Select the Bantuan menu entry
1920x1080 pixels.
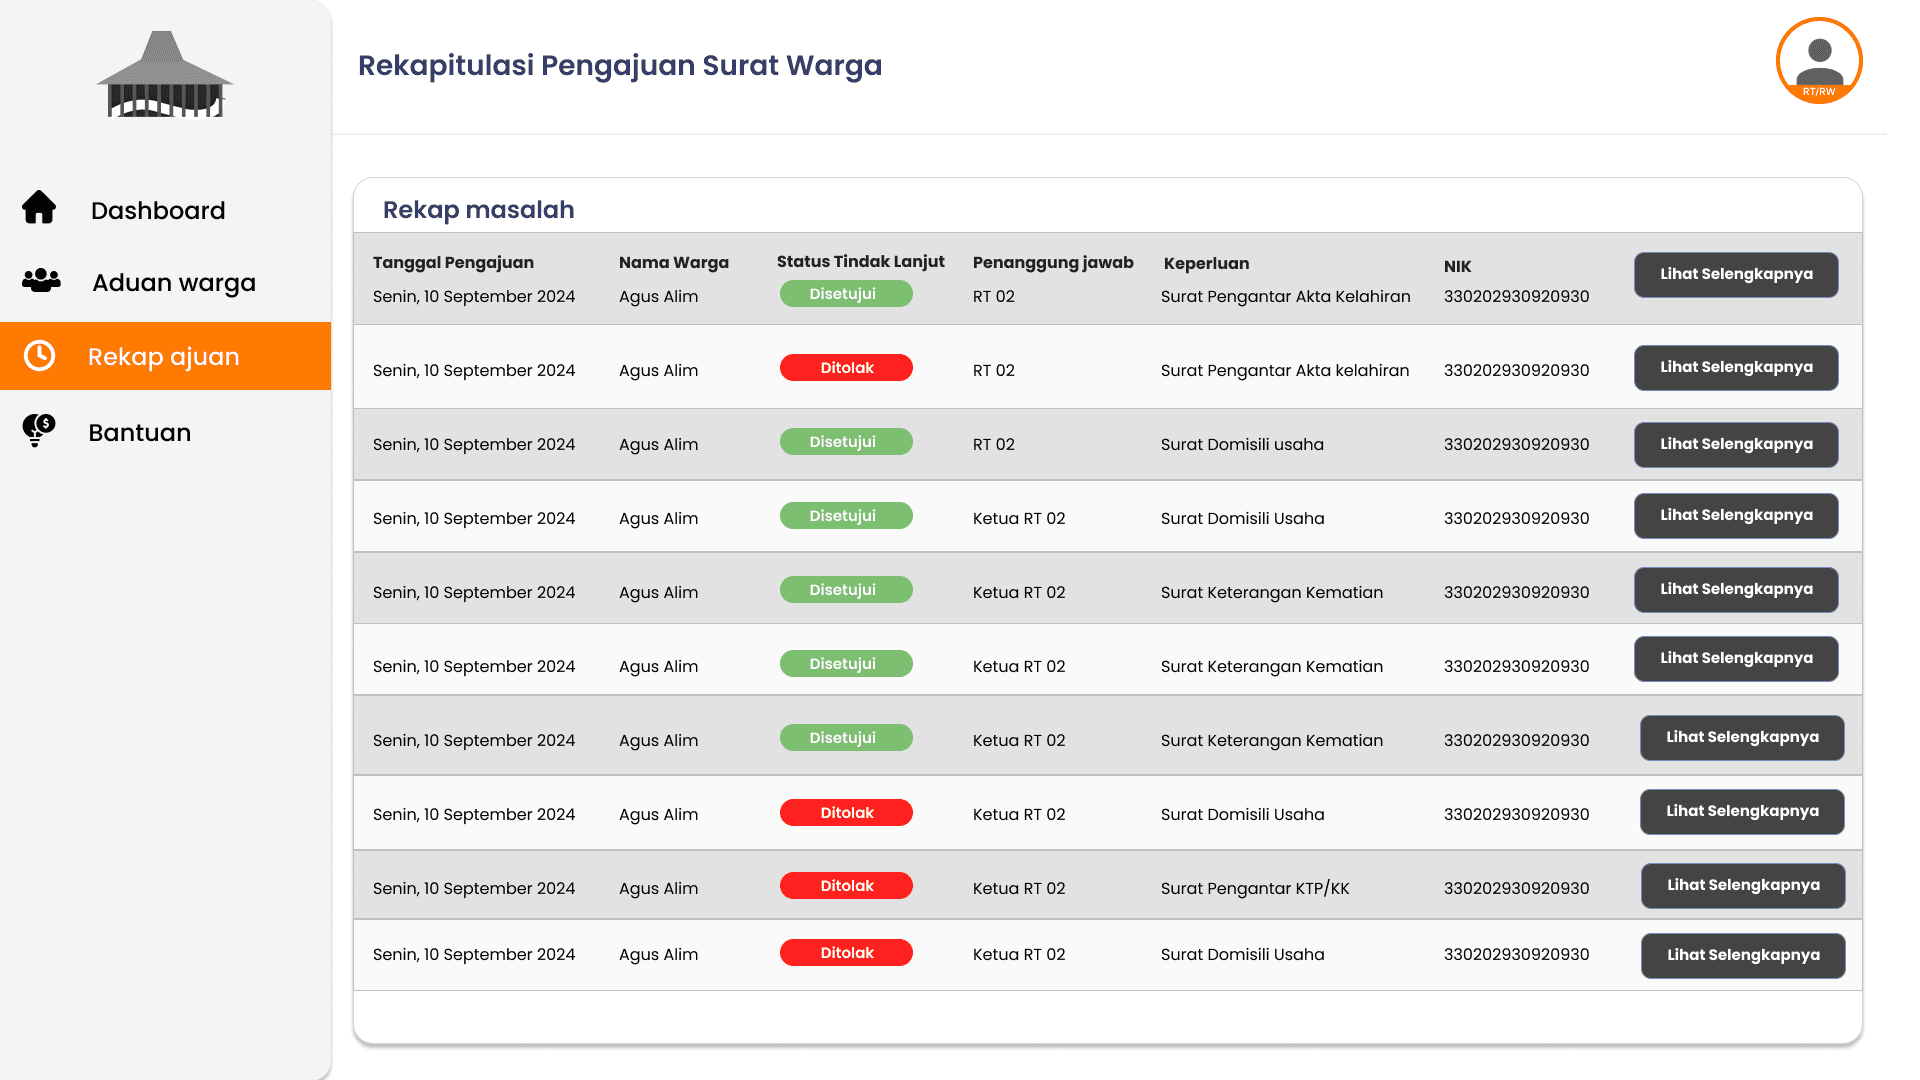[x=139, y=433]
